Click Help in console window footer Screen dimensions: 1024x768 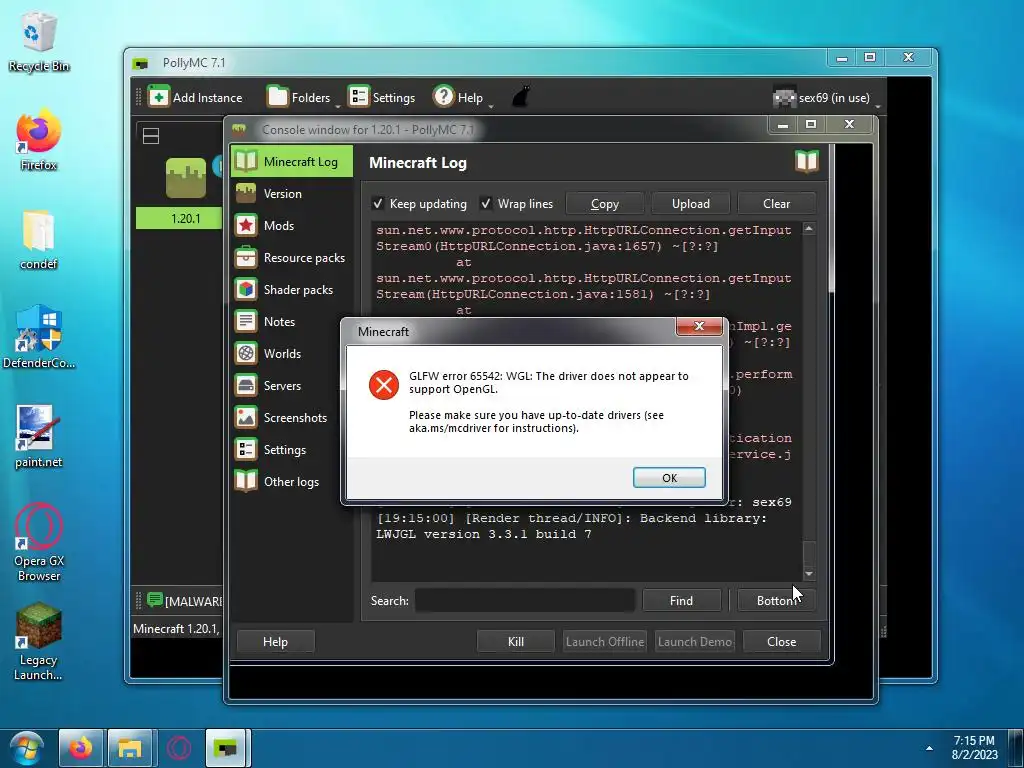pyautogui.click(x=275, y=641)
